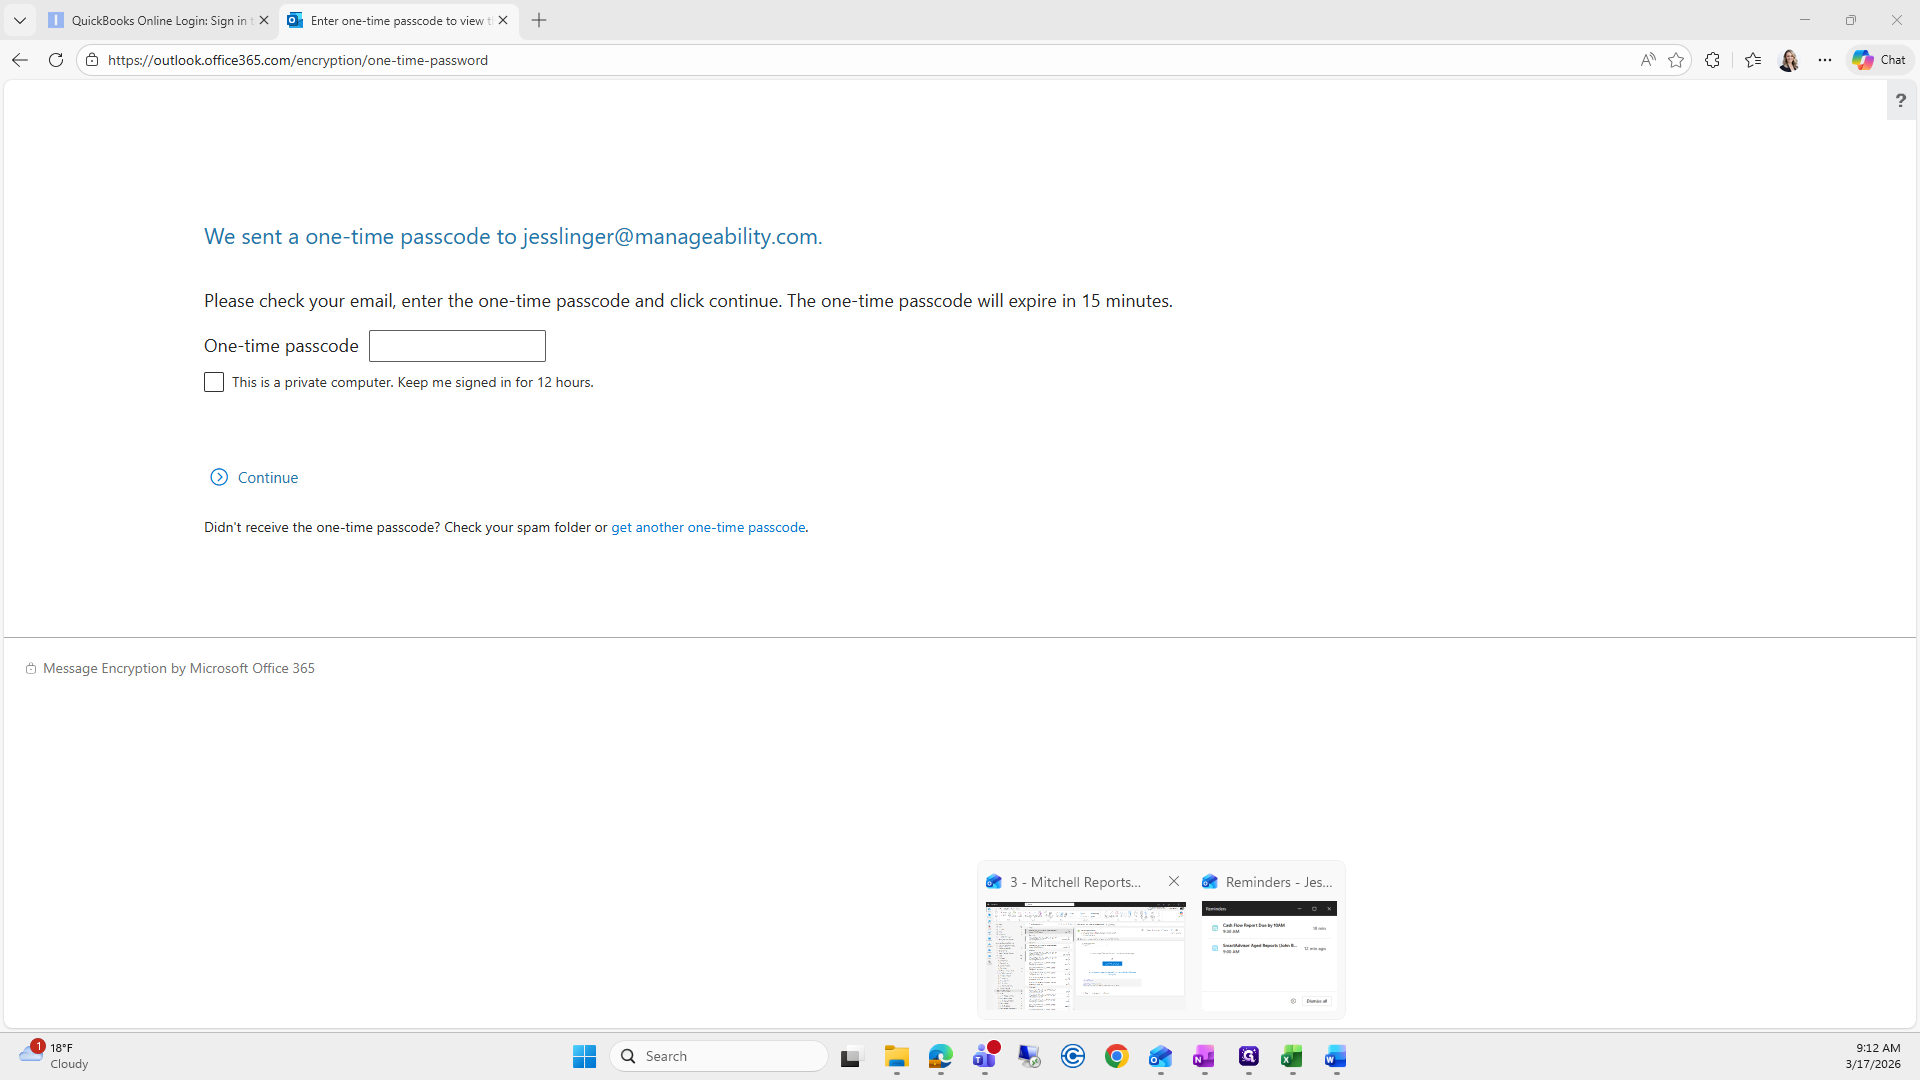Click the browser refresh icon

(56, 60)
